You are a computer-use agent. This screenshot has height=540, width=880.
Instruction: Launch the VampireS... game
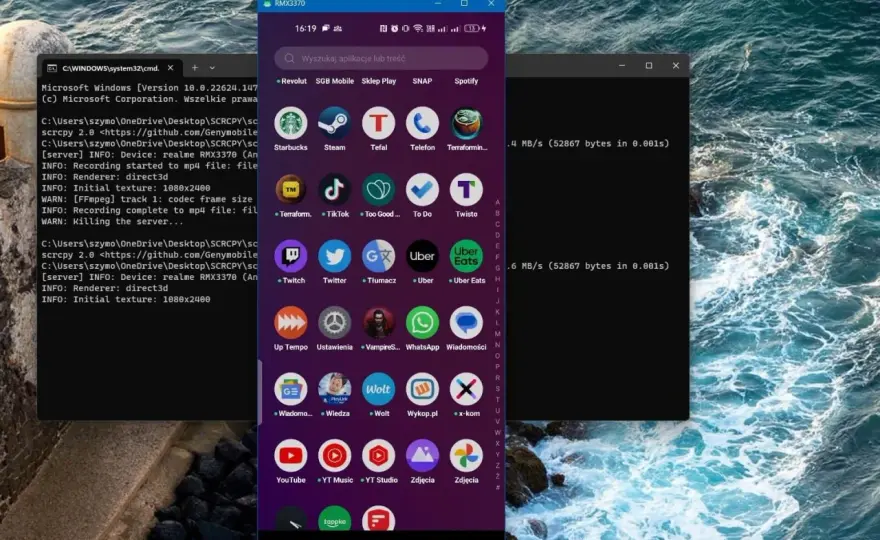[x=378, y=323]
